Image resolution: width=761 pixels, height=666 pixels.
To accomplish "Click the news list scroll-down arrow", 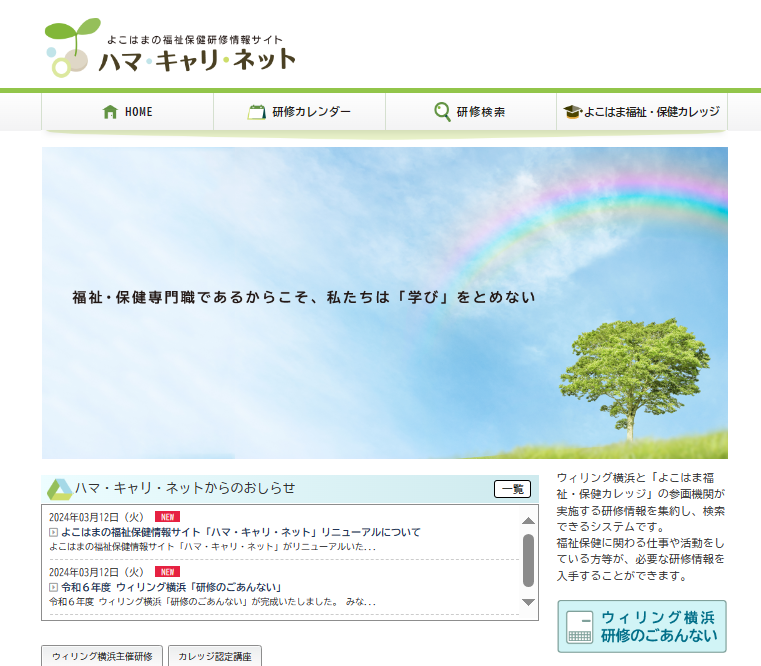I will coord(528,602).
